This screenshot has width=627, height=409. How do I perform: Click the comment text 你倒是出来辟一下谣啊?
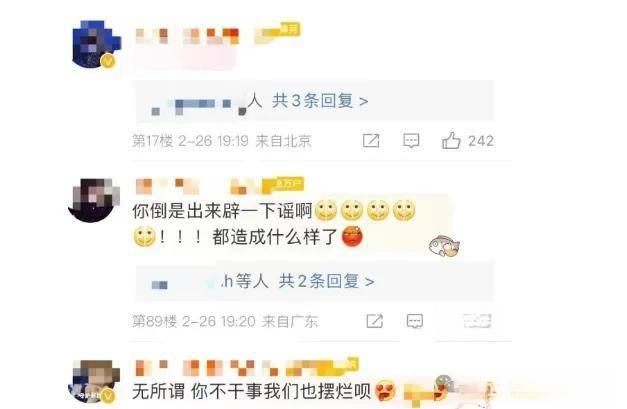click(222, 211)
